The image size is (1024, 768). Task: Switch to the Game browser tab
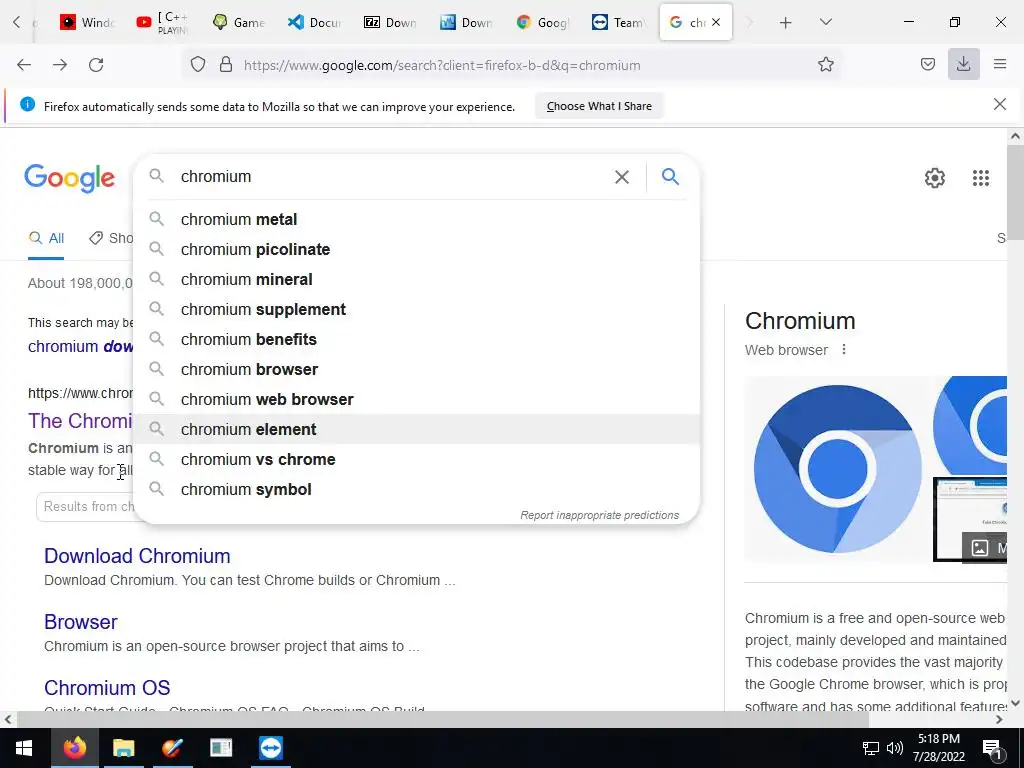click(238, 22)
